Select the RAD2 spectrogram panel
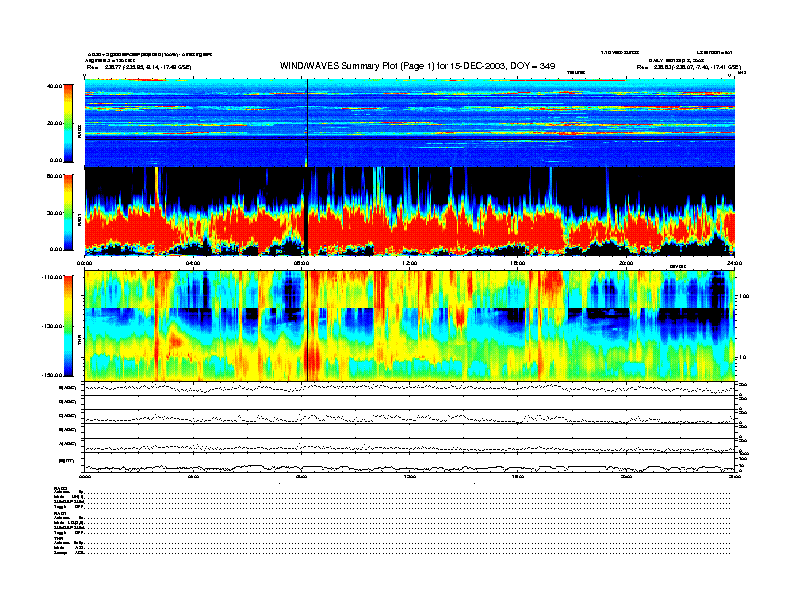The image size is (792, 612). pyautogui.click(x=410, y=123)
